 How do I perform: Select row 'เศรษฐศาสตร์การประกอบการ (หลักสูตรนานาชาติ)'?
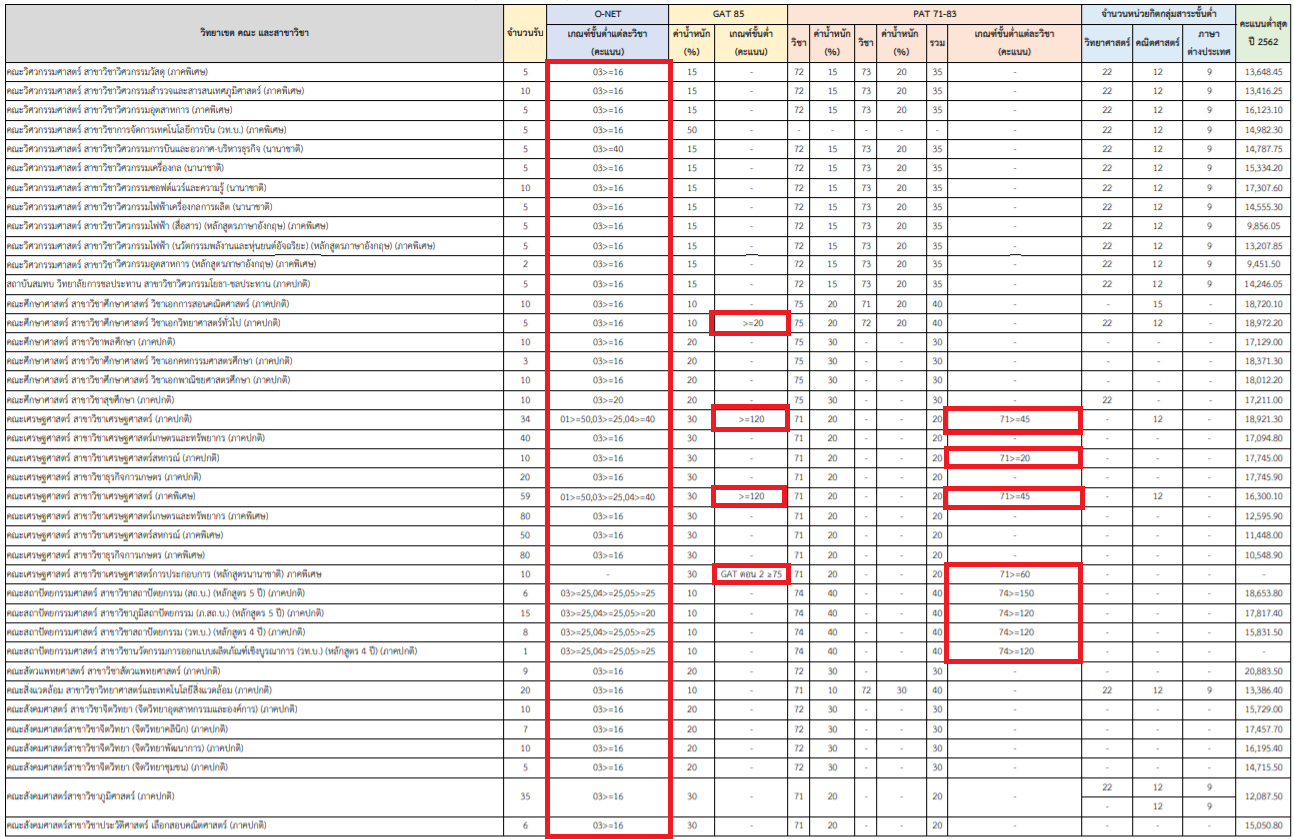pyautogui.click(x=646, y=574)
